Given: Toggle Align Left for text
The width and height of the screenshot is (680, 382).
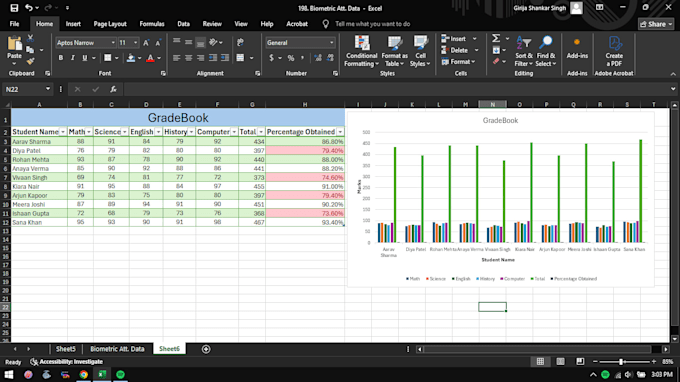Looking at the screenshot, I should click(177, 58).
